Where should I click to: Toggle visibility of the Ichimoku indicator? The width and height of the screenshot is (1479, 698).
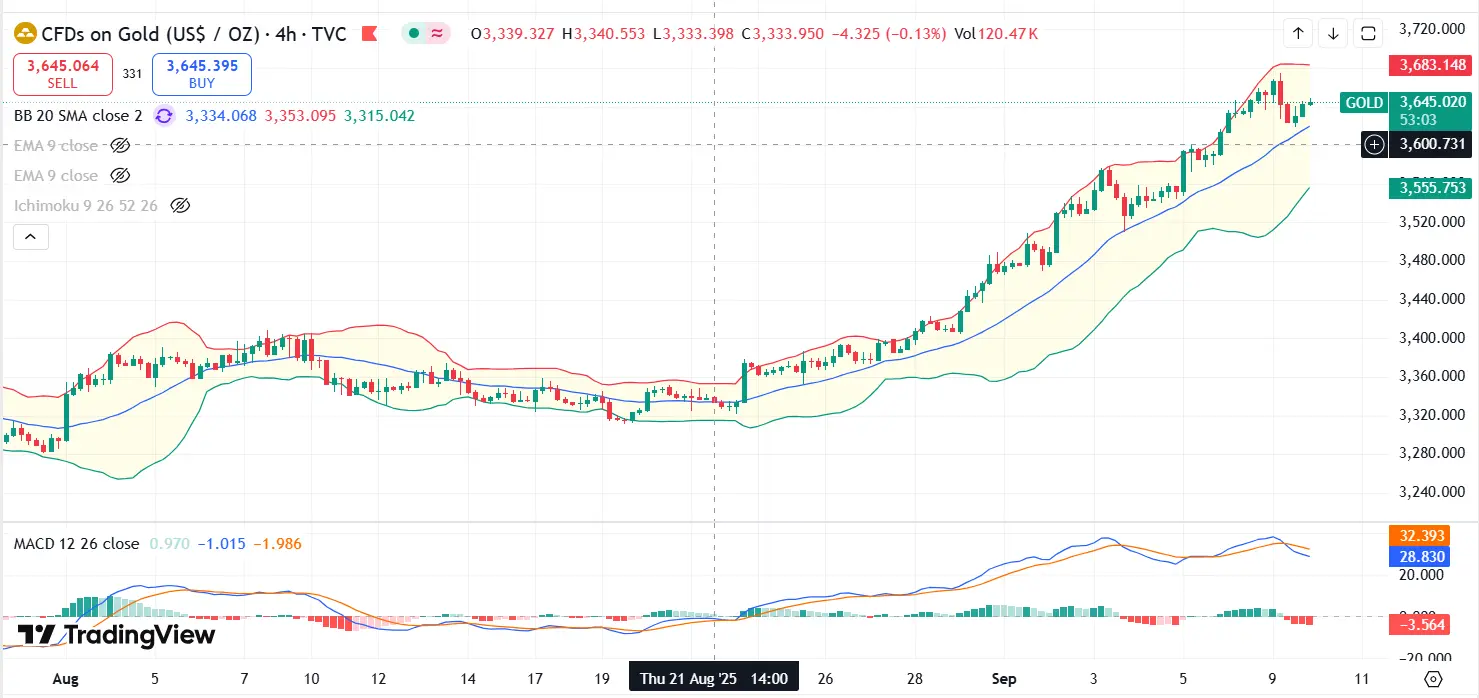180,205
